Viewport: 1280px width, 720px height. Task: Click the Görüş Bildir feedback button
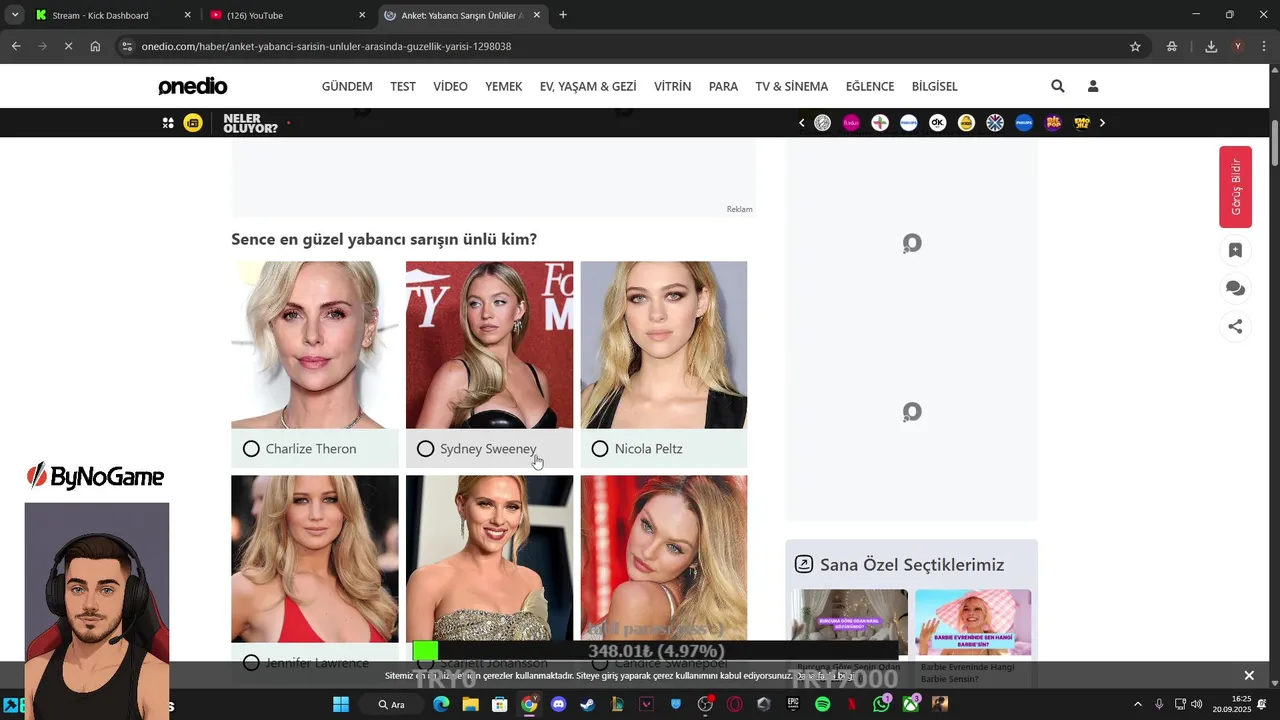(x=1235, y=187)
